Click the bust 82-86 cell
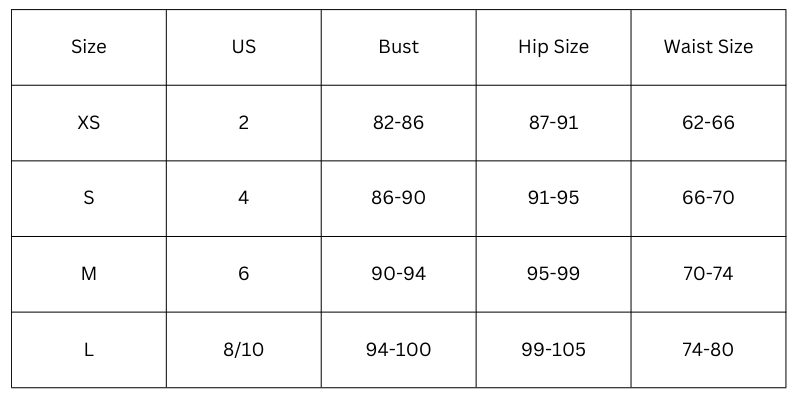800x400 pixels. click(398, 123)
